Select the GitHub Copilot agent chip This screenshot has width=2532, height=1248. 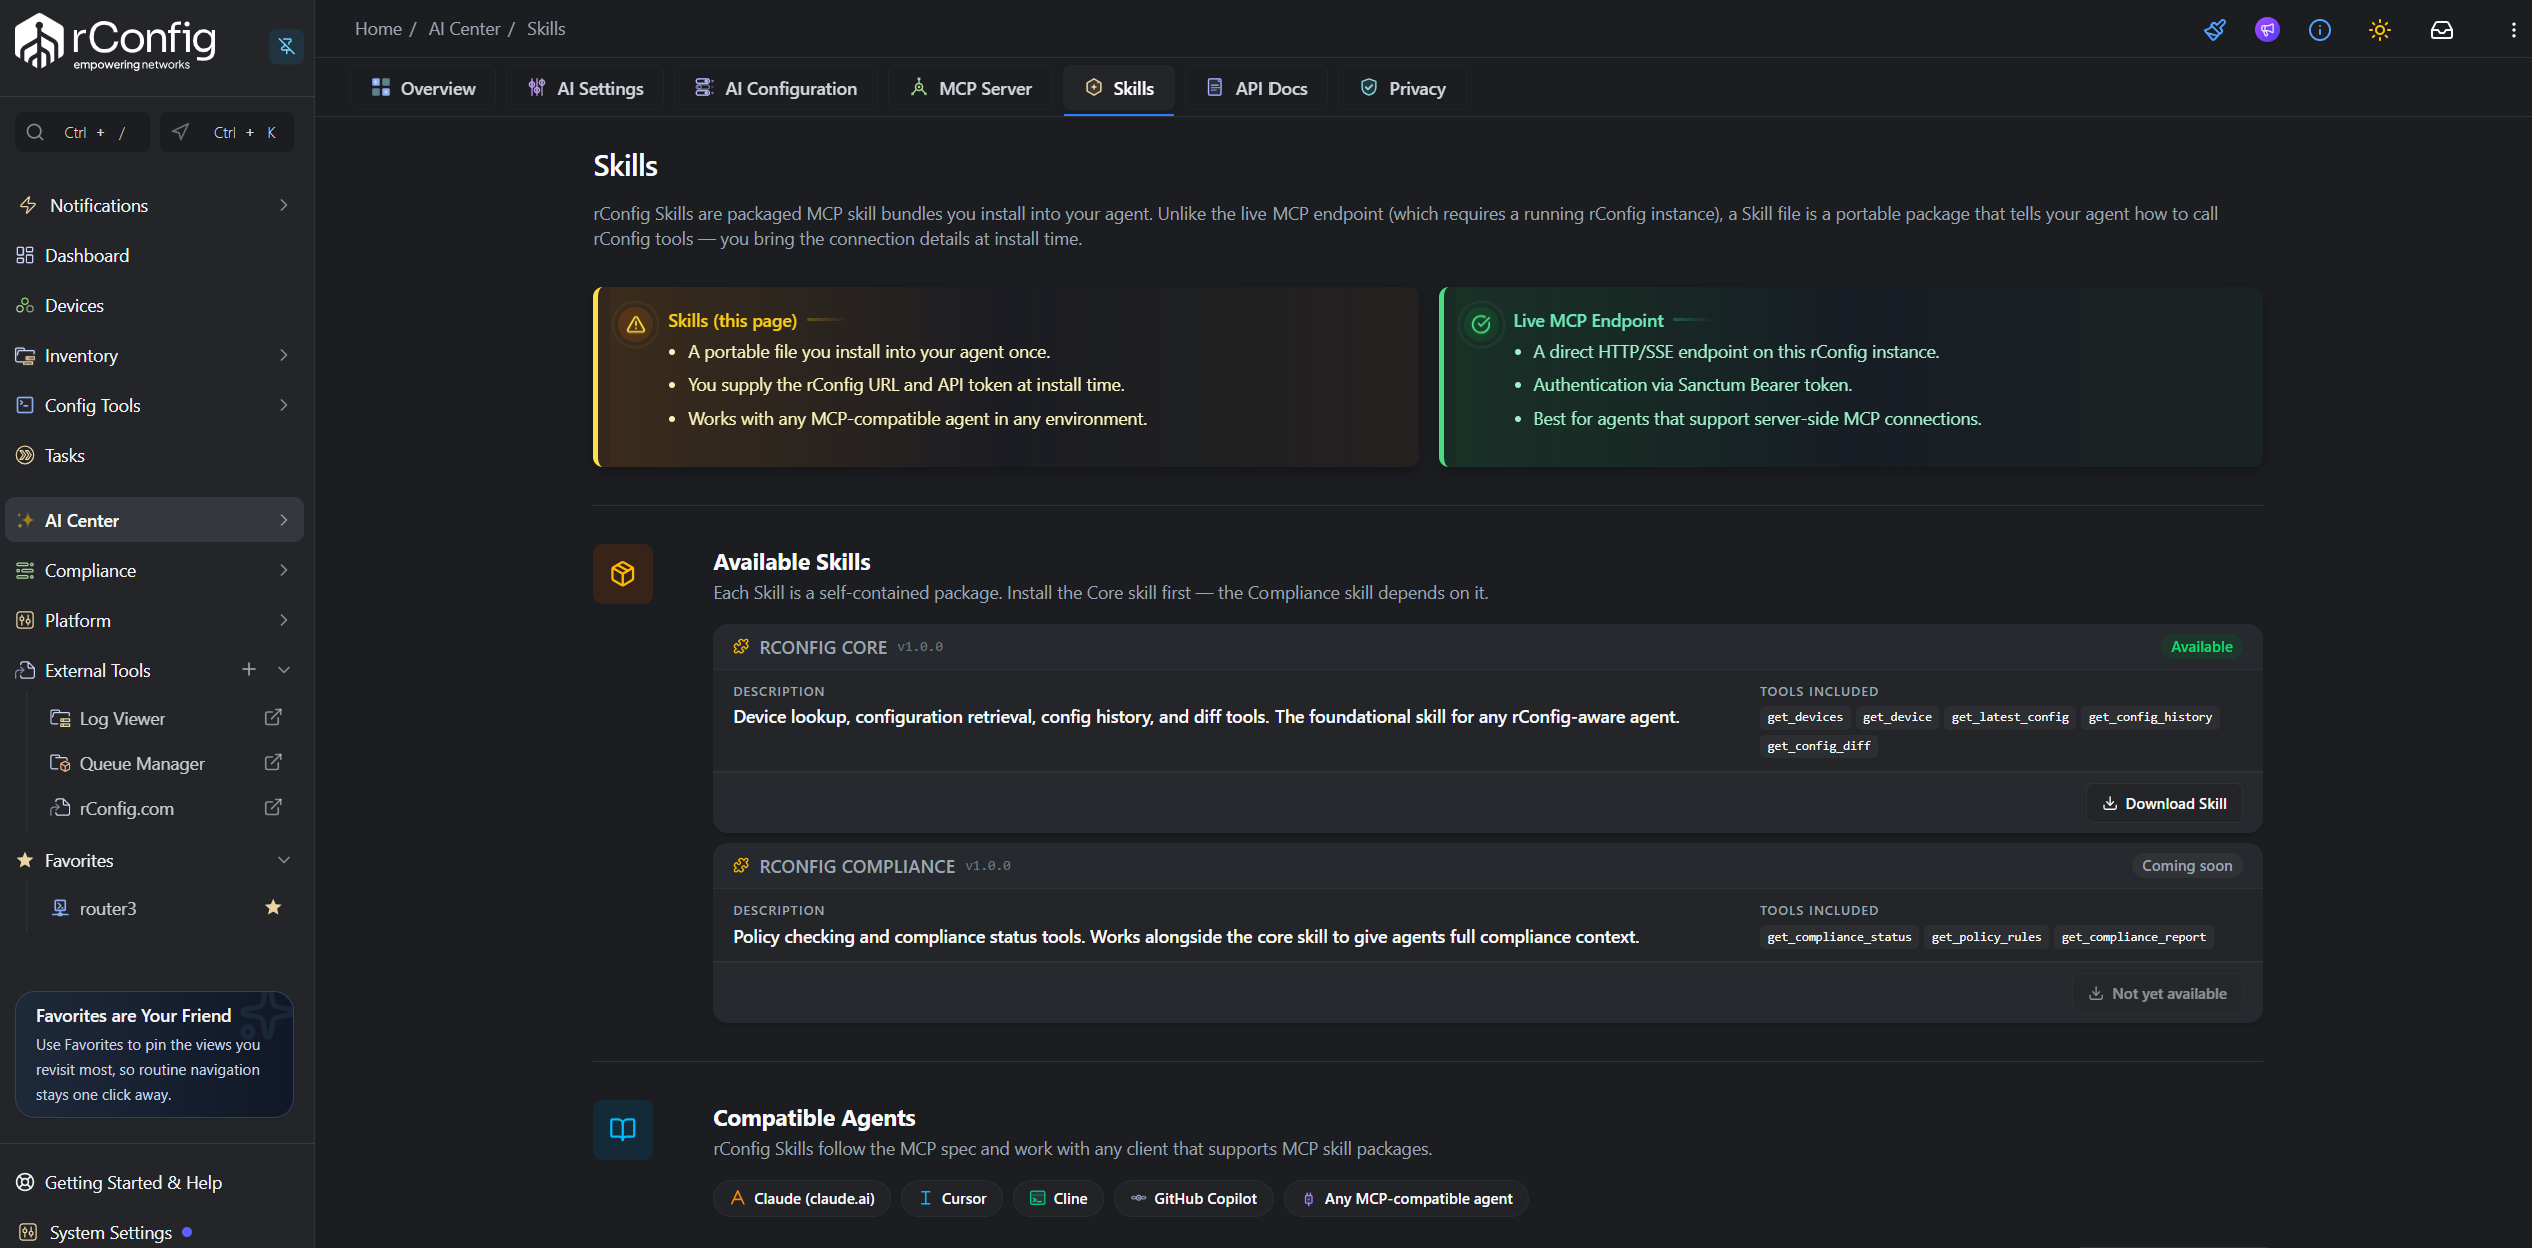coord(1194,1198)
